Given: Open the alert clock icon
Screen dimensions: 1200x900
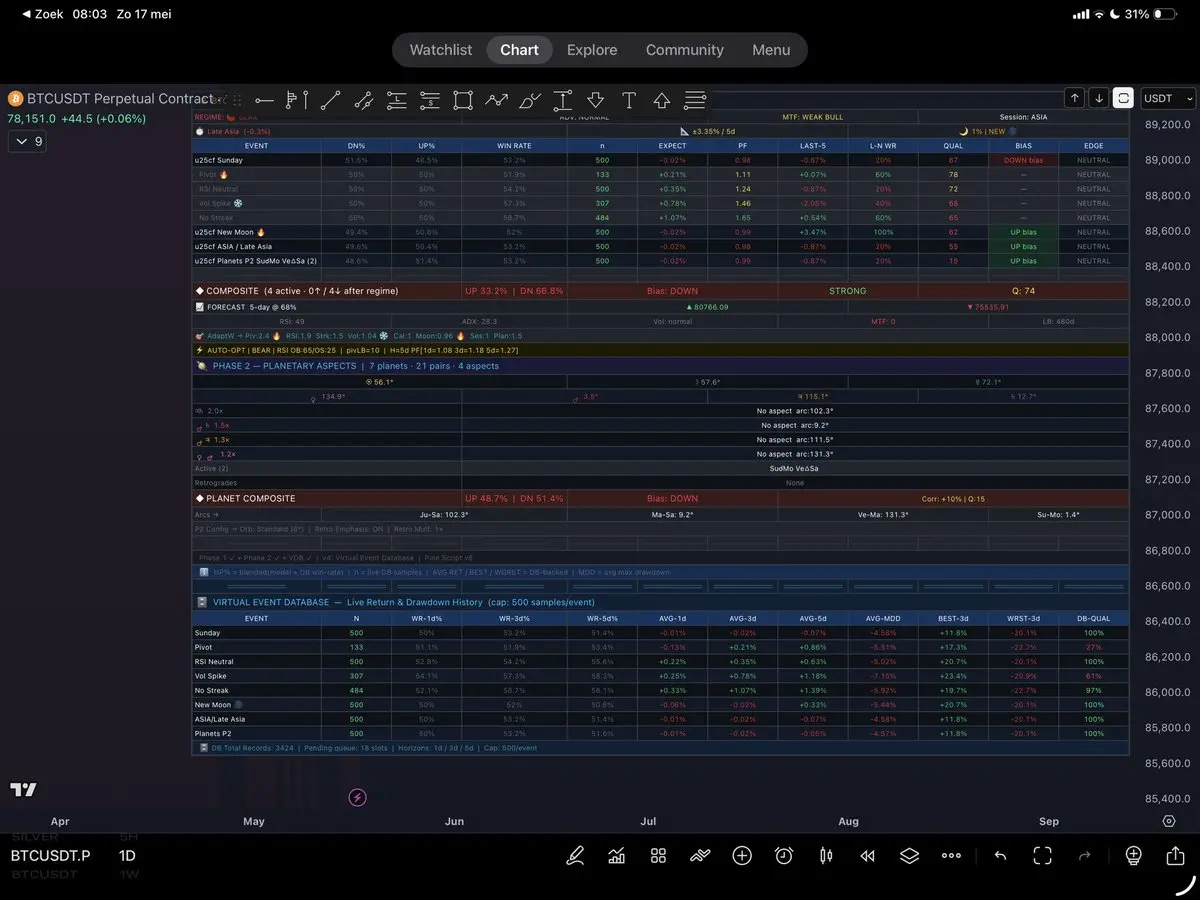Looking at the screenshot, I should (784, 856).
